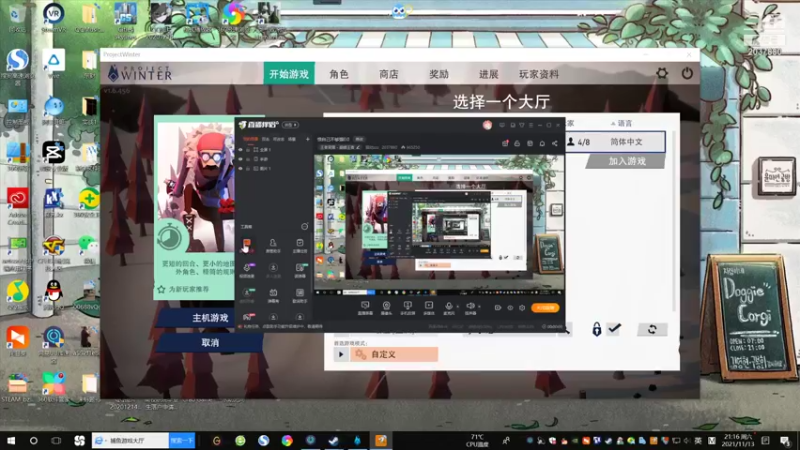Click the Windows Start button
This screenshot has width=800, height=450.
tap(10, 440)
